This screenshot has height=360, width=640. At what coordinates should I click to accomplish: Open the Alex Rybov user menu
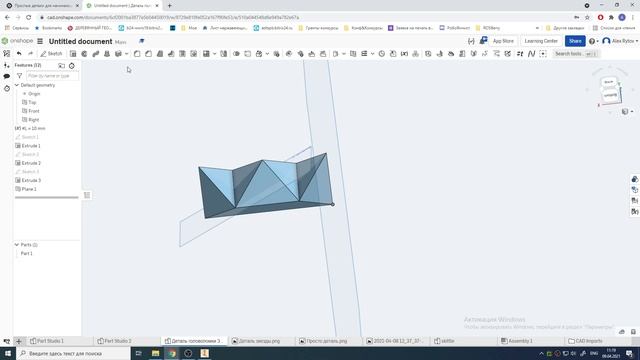point(620,41)
